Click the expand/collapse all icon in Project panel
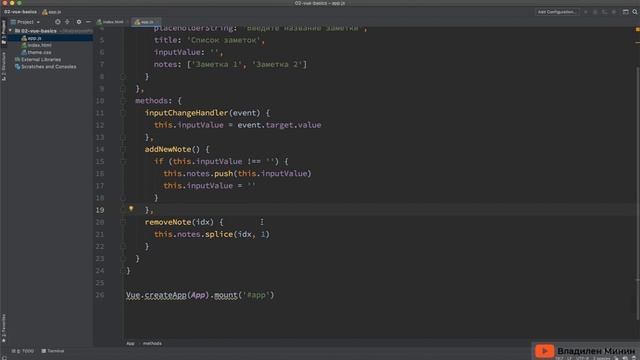The height and width of the screenshot is (360, 640). click(x=67, y=22)
